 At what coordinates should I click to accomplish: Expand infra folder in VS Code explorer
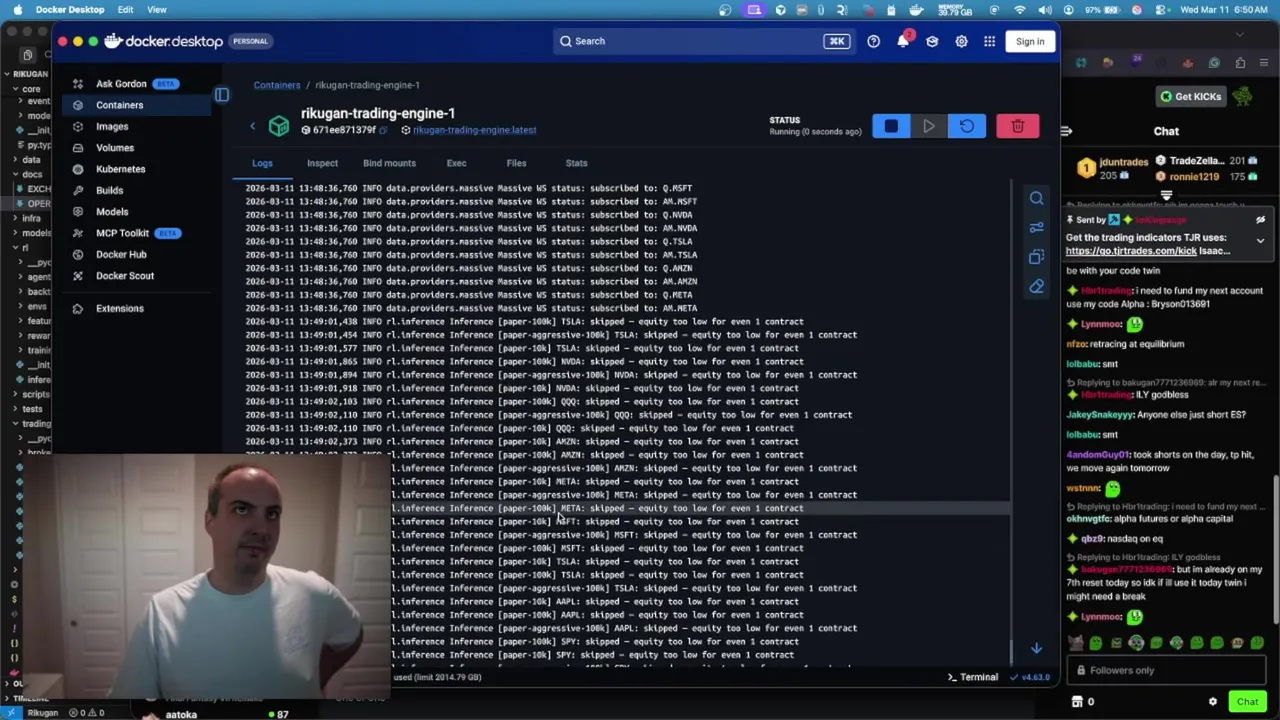point(31,218)
